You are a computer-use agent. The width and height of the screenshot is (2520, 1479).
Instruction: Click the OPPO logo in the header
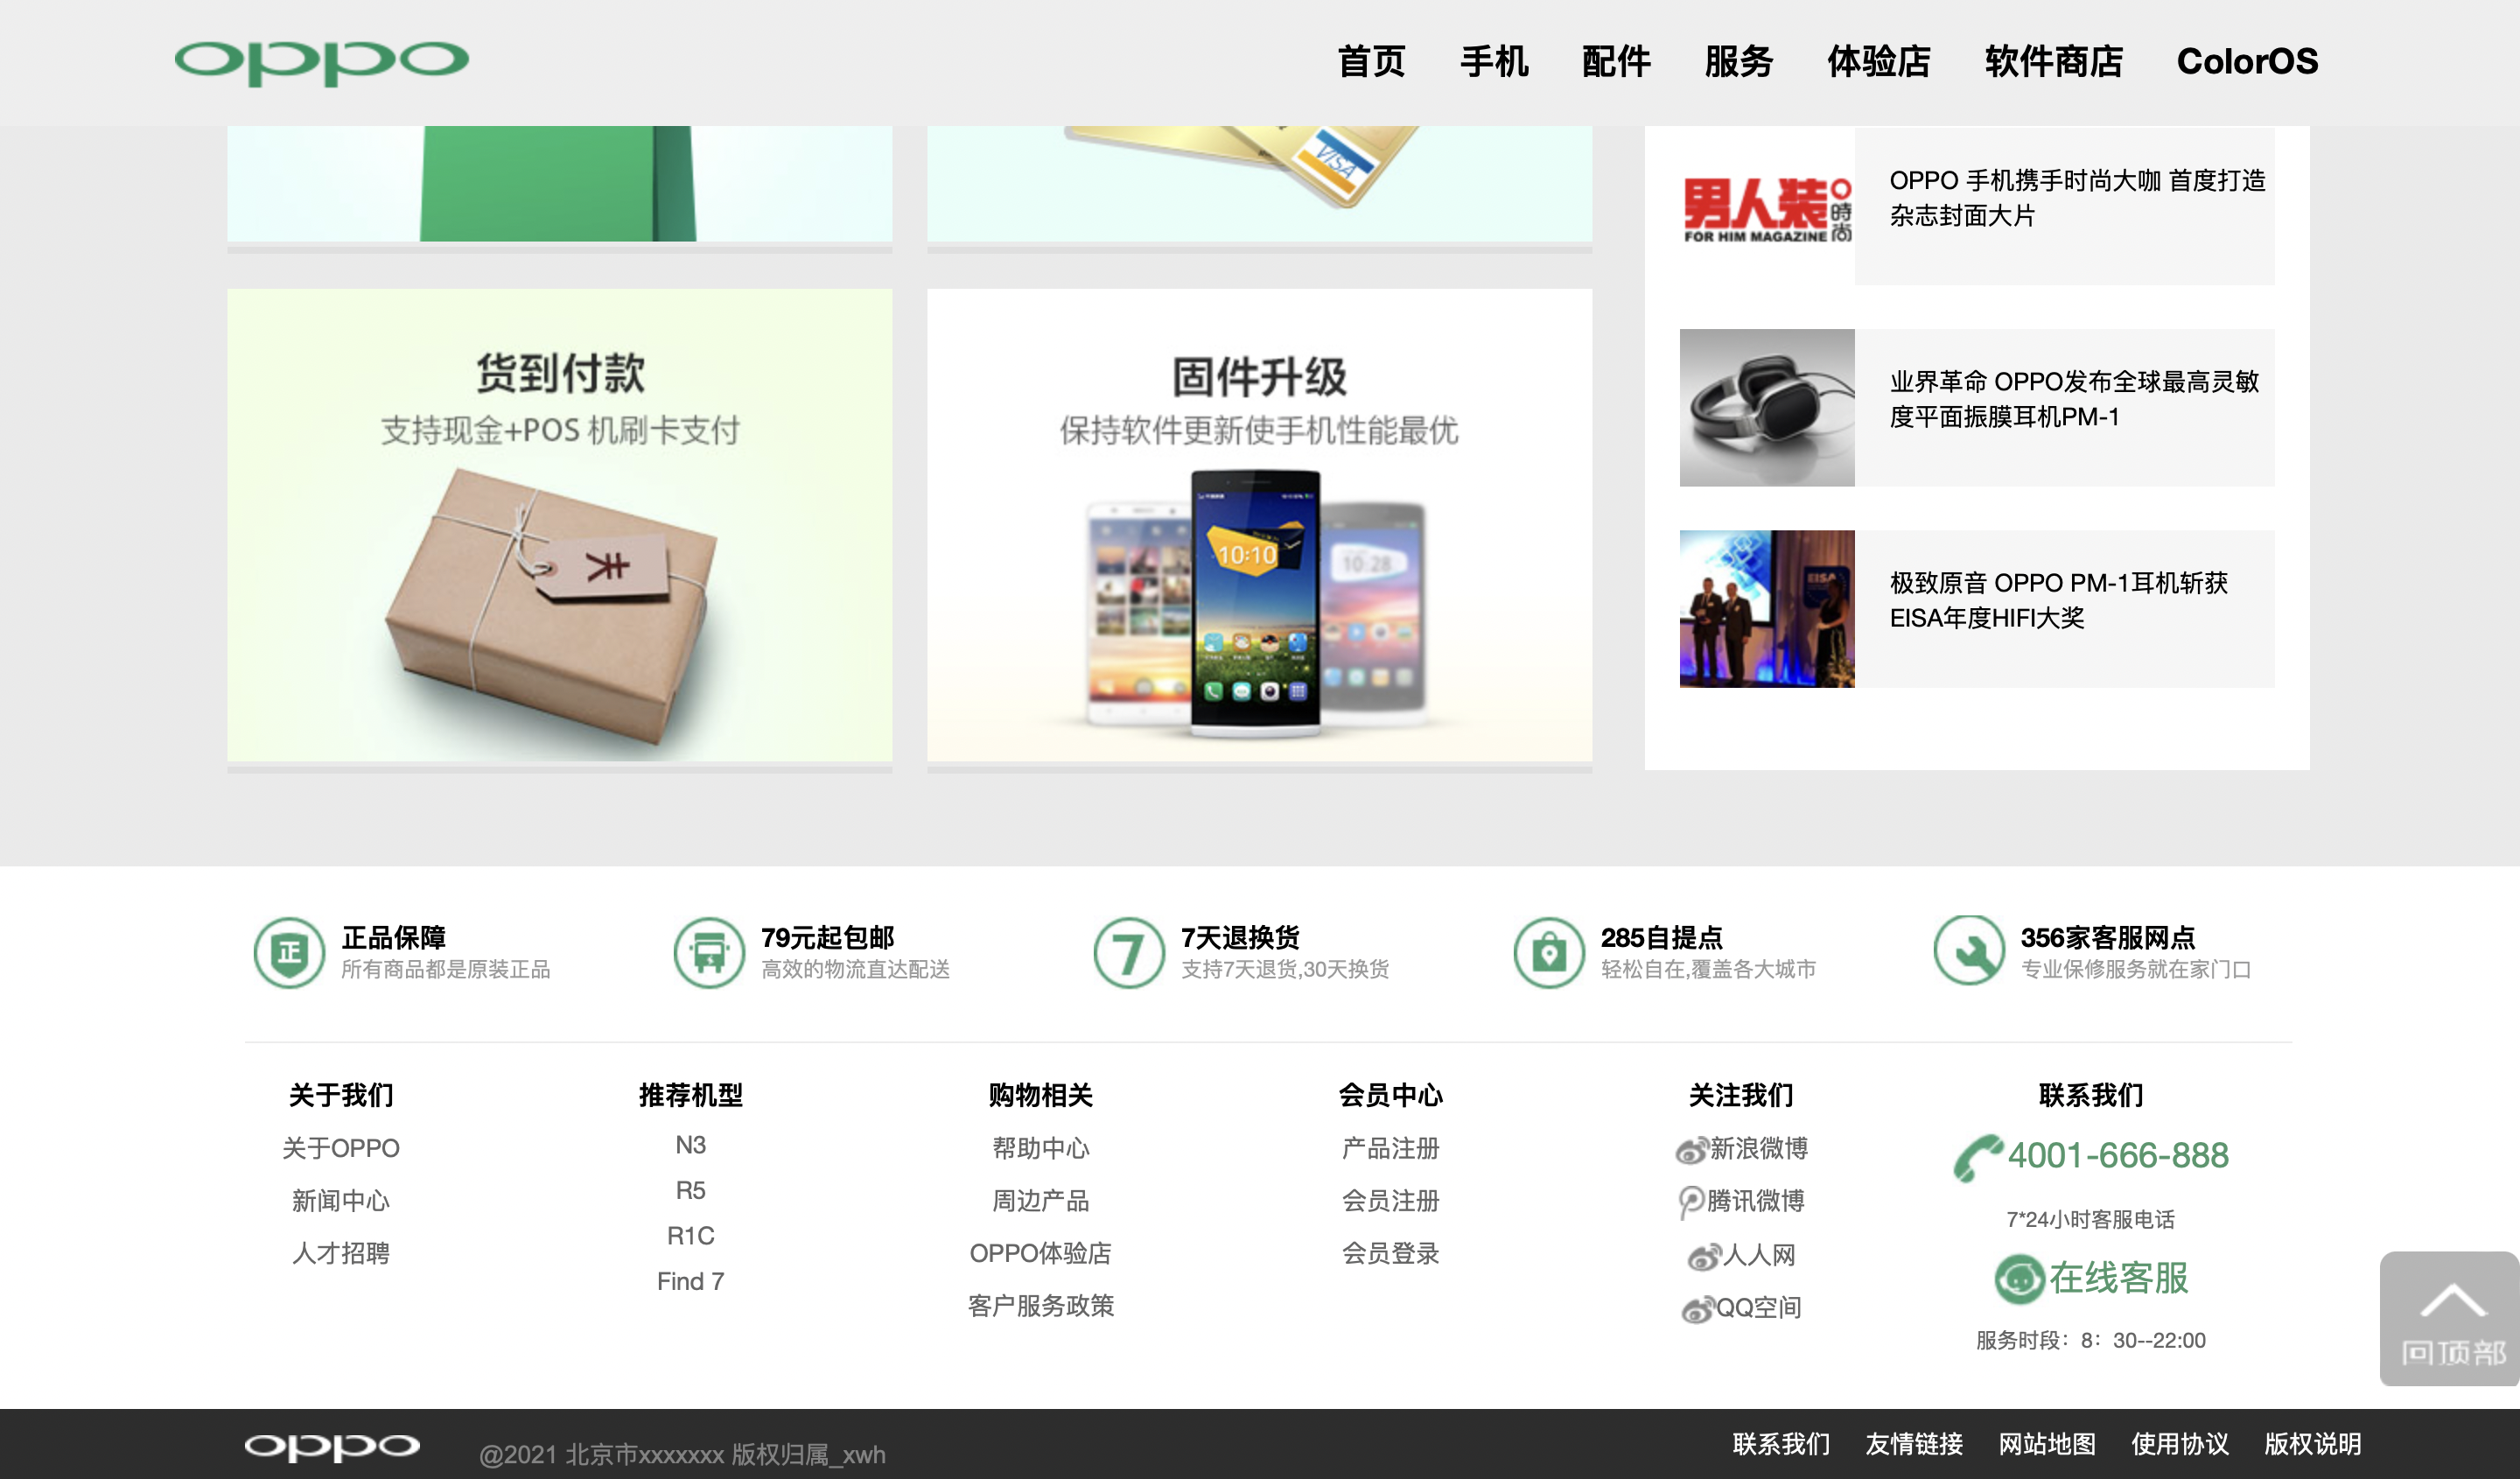pos(322,62)
